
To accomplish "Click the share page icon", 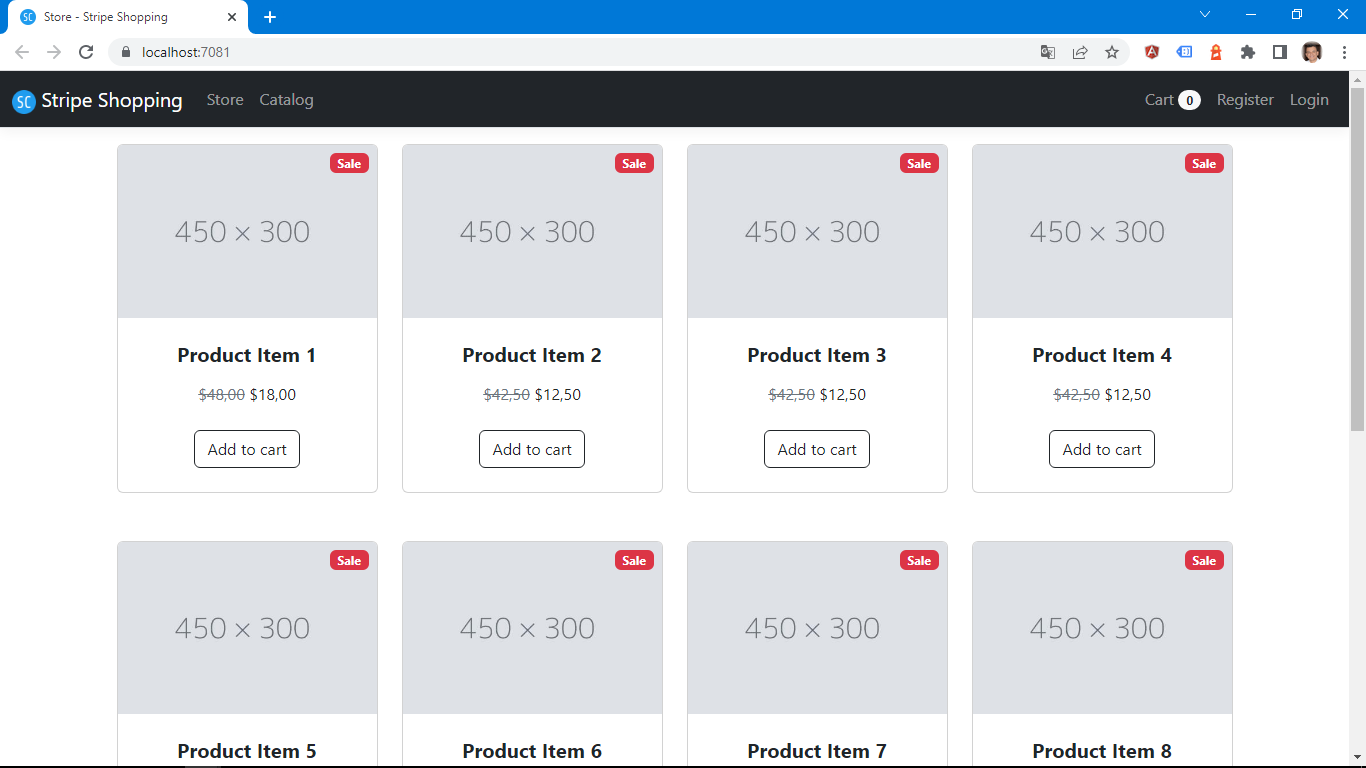I will pyautogui.click(x=1080, y=52).
